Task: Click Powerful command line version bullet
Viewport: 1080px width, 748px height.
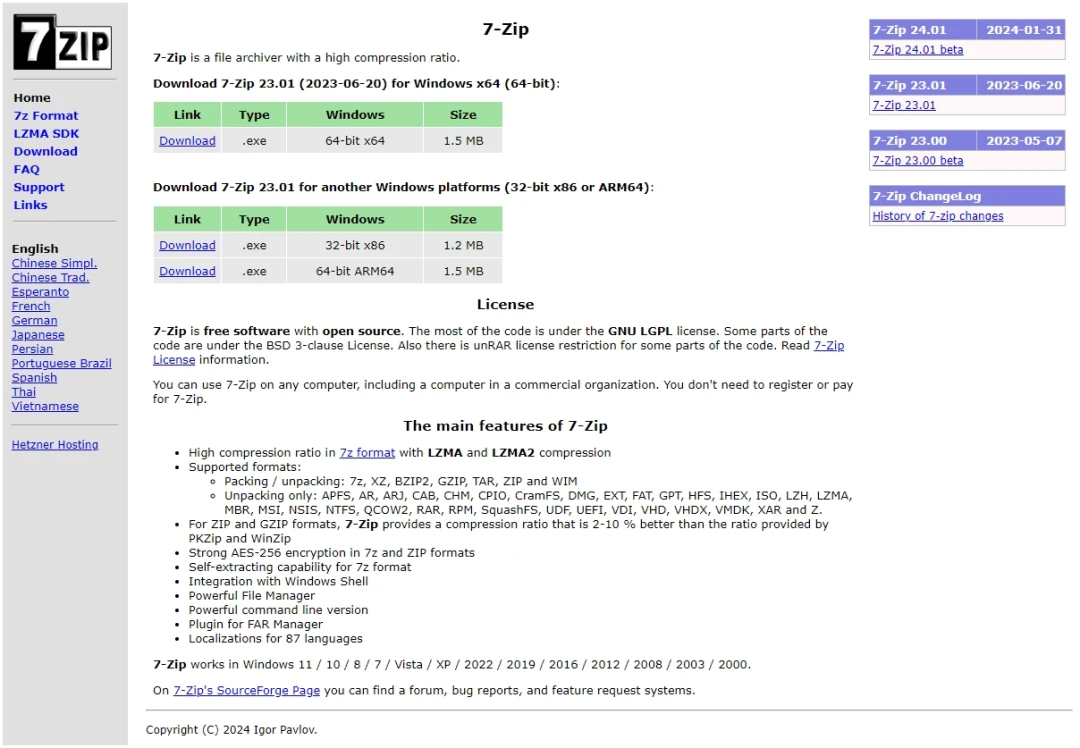Action: coord(278,610)
